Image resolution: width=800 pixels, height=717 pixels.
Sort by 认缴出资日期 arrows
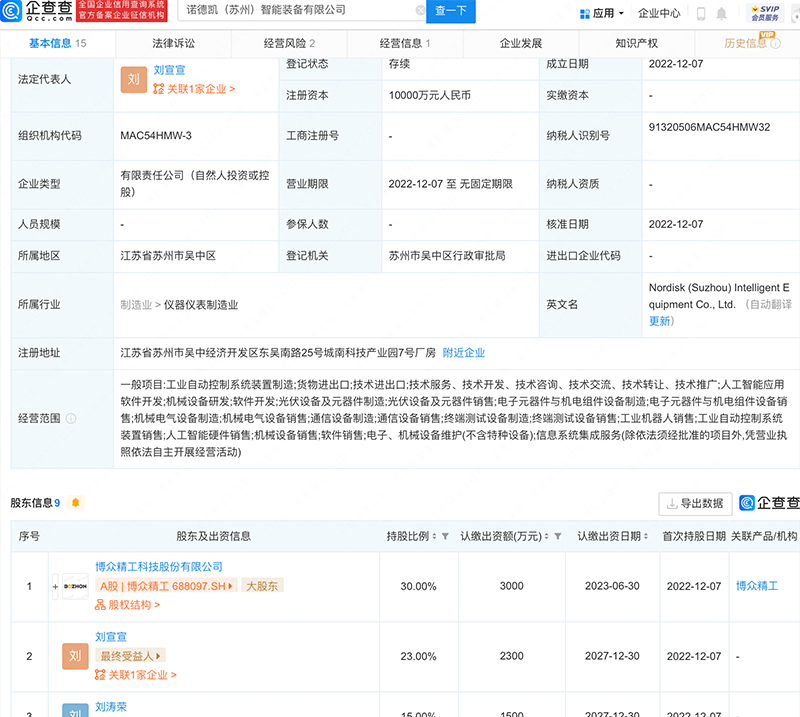click(646, 536)
